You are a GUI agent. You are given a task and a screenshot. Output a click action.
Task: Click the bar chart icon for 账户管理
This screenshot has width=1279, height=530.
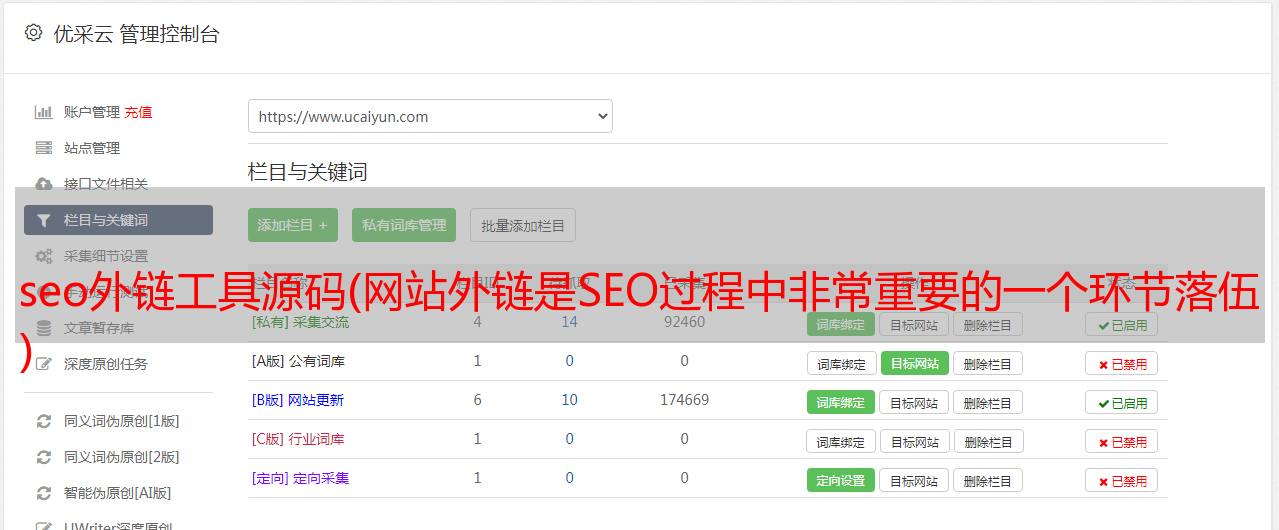point(44,112)
